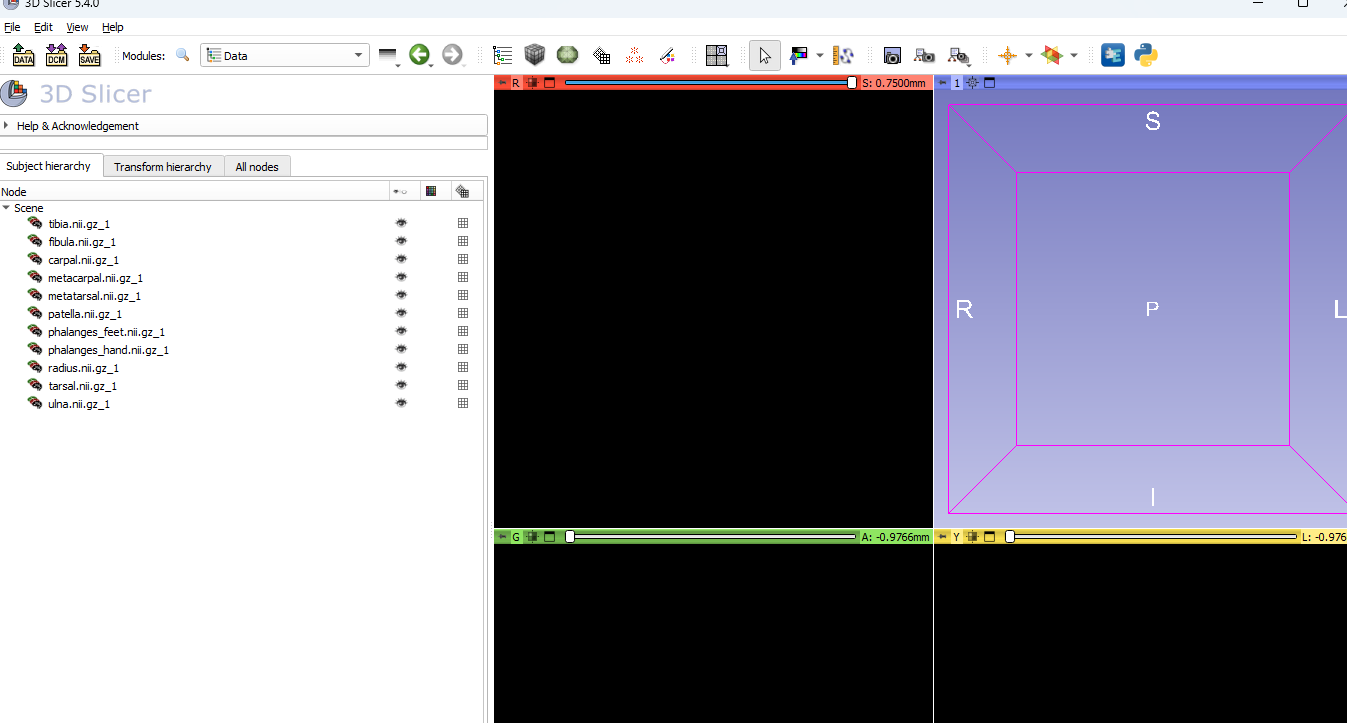Image resolution: width=1347 pixels, height=723 pixels.
Task: Pin the red slice view controller
Action: 502,83
